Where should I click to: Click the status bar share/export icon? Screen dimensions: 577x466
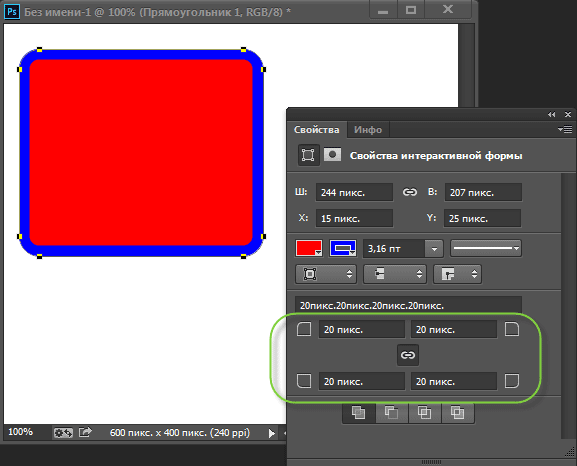pos(85,432)
